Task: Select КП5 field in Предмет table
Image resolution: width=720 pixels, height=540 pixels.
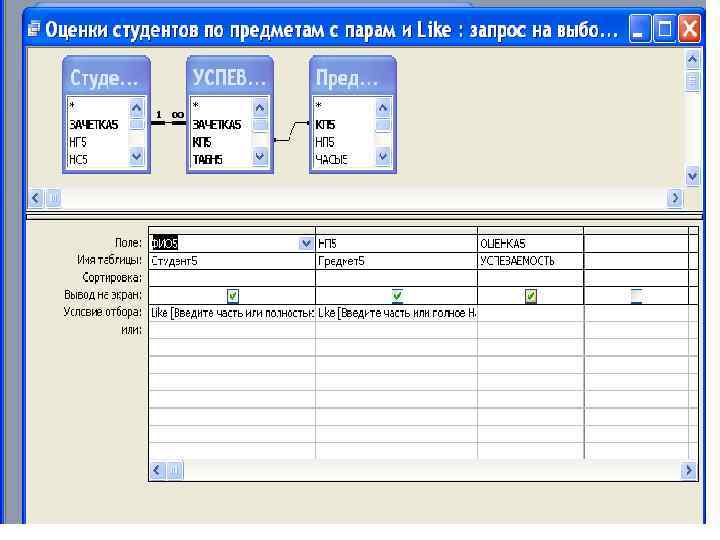Action: 325,124
